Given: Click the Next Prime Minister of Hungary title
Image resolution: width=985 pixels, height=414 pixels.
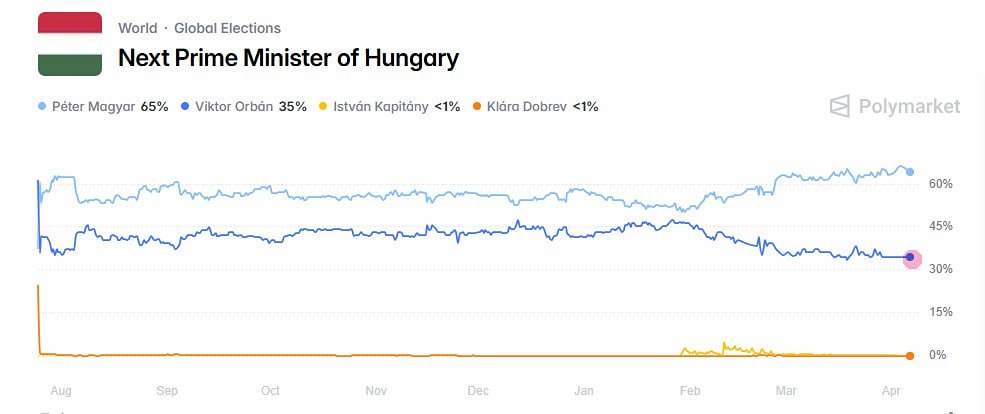Looking at the screenshot, I should click(288, 58).
